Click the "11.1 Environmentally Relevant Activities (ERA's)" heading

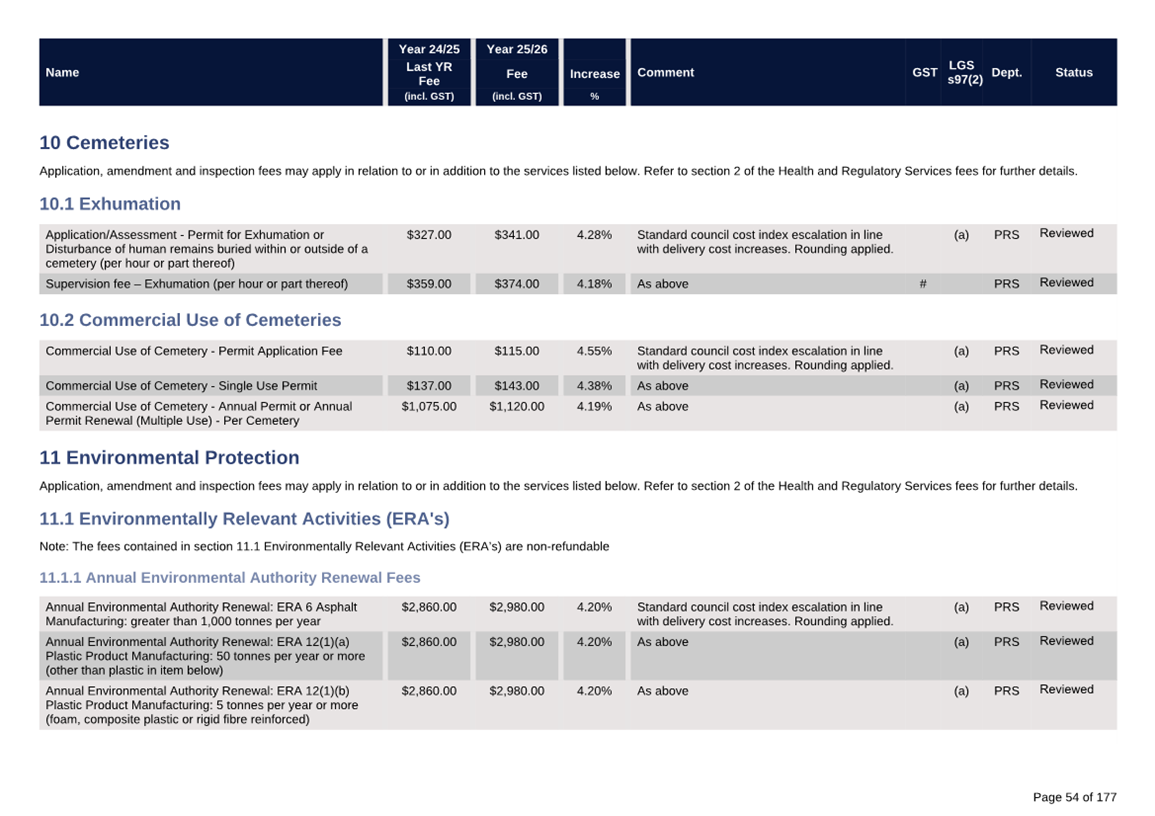point(244,519)
